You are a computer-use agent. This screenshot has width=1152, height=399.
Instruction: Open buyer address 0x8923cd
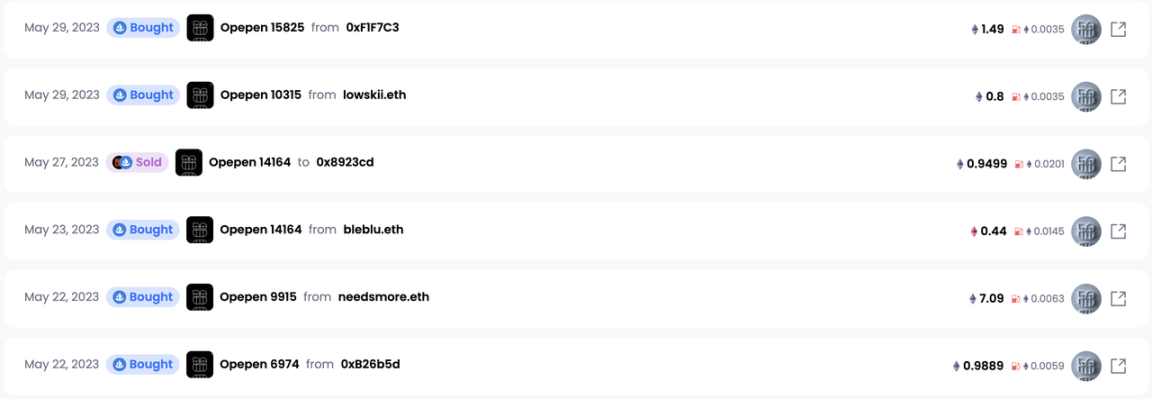click(345, 162)
